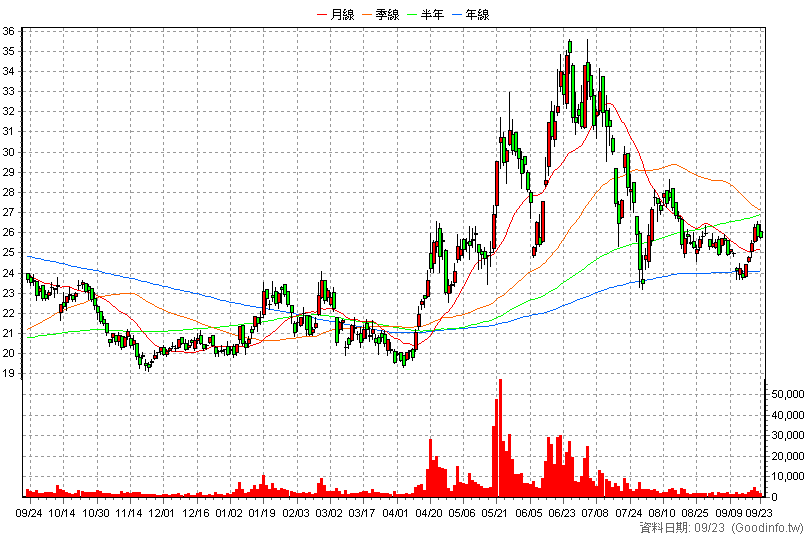Click the 07/24 date axis label
This screenshot has height=540, width=808.
[x=629, y=513]
